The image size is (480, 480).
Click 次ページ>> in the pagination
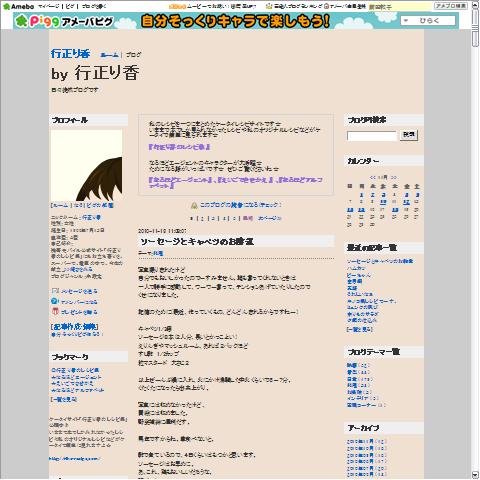(270, 218)
